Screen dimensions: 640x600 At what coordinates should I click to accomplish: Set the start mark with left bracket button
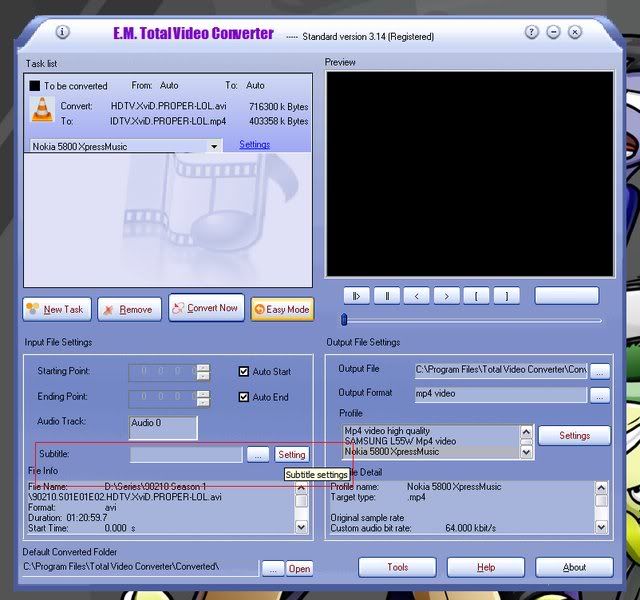[476, 295]
